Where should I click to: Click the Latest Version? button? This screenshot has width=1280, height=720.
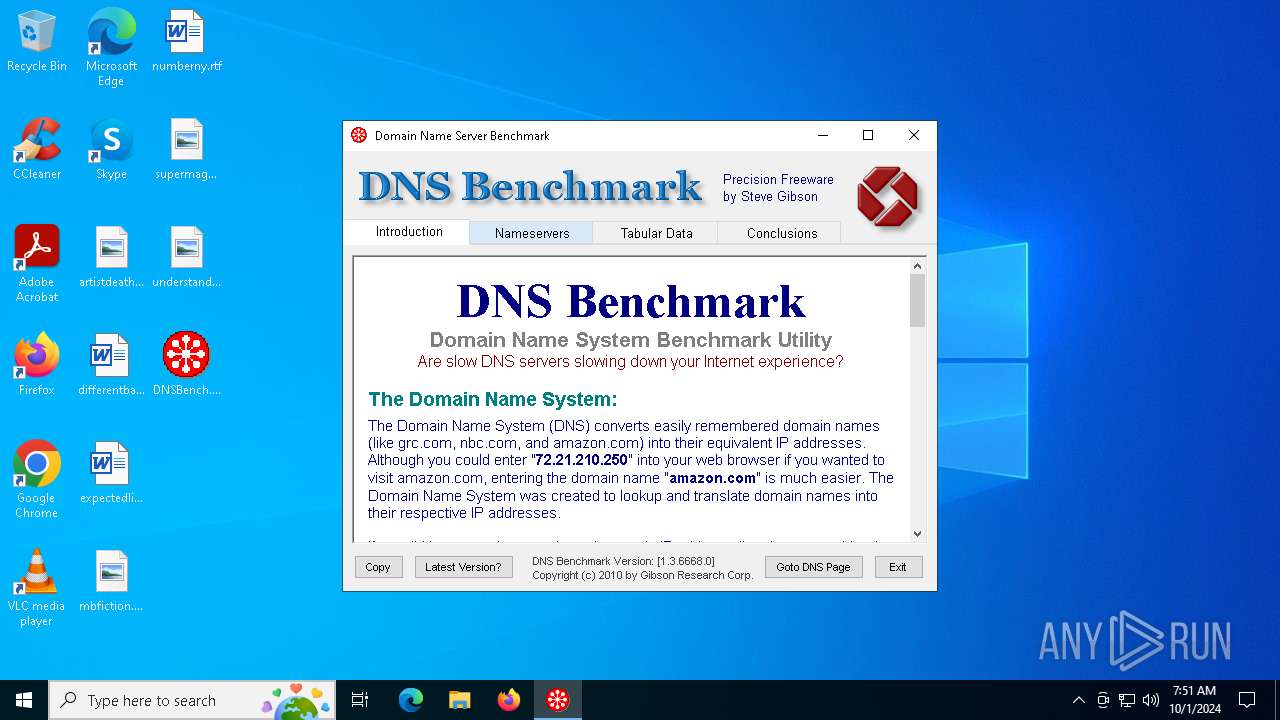463,567
